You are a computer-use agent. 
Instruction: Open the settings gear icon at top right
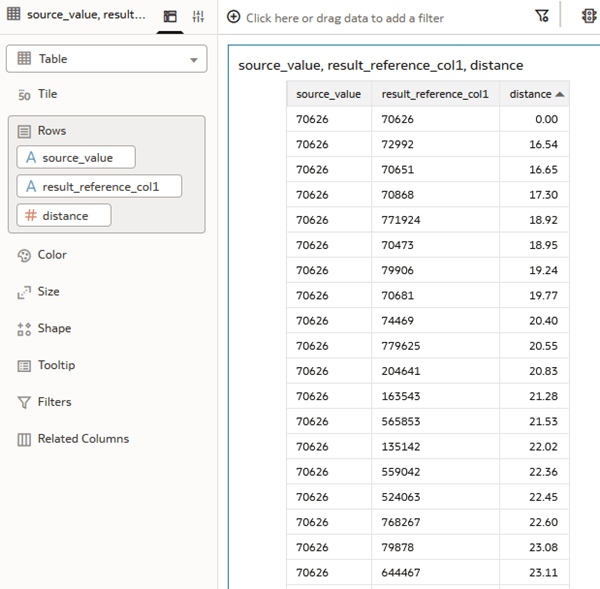click(x=589, y=16)
